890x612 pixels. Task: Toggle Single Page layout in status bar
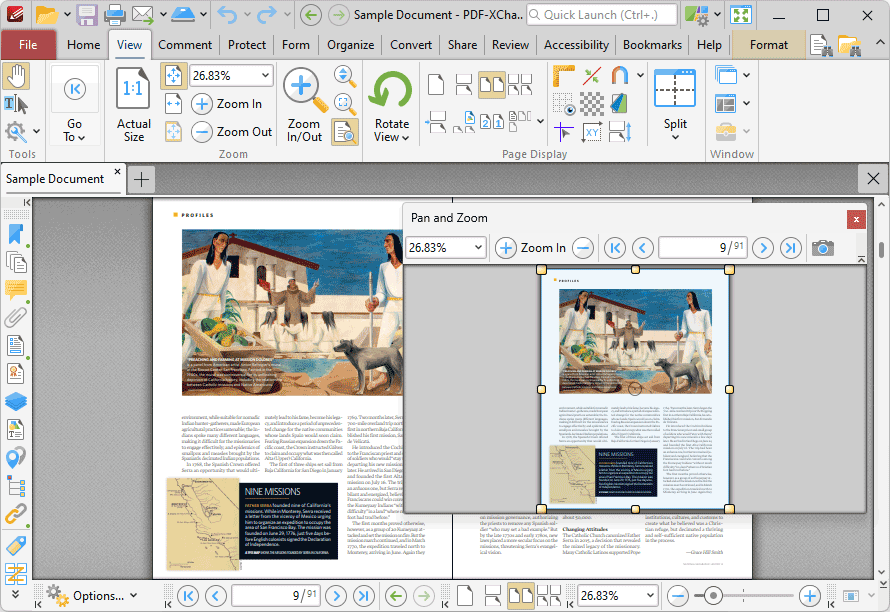click(x=465, y=596)
